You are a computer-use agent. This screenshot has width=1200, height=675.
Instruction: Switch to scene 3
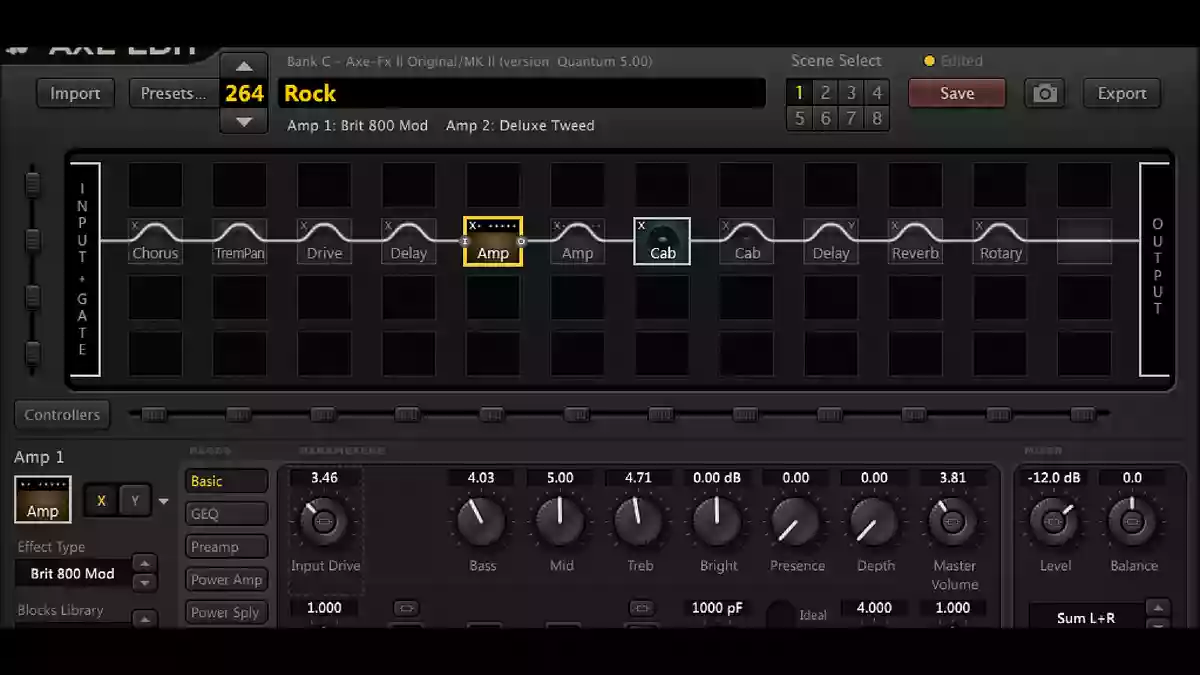[x=851, y=93]
